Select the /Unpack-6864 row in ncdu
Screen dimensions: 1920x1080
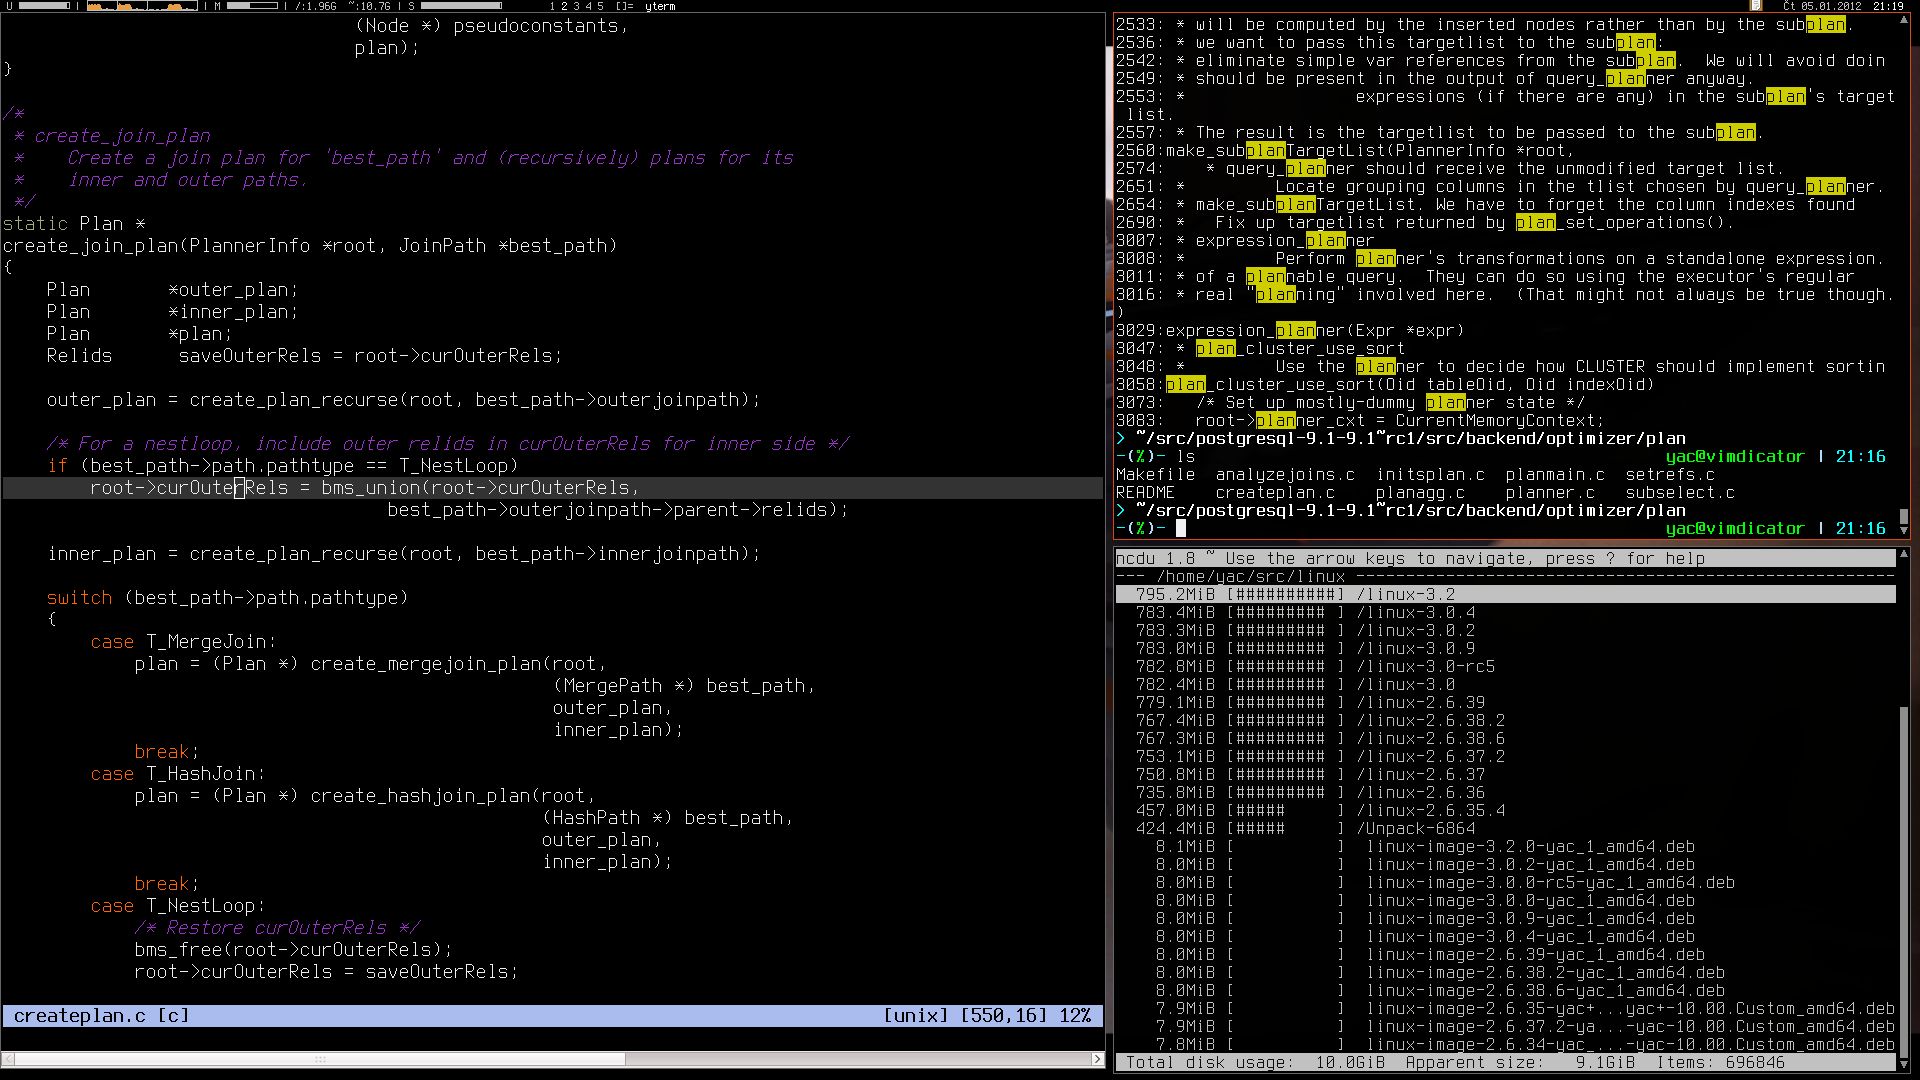point(1505,829)
